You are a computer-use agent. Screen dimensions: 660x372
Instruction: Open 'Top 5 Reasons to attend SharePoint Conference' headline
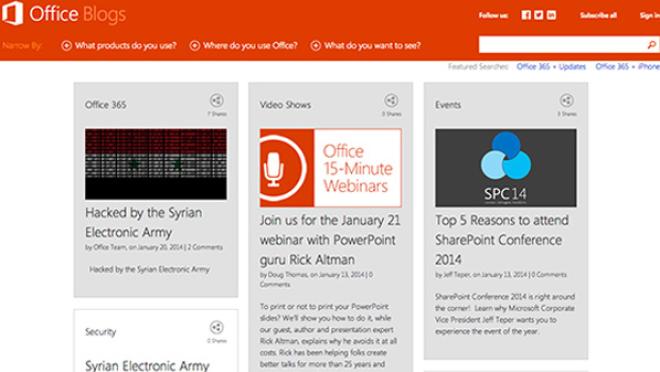point(502,240)
